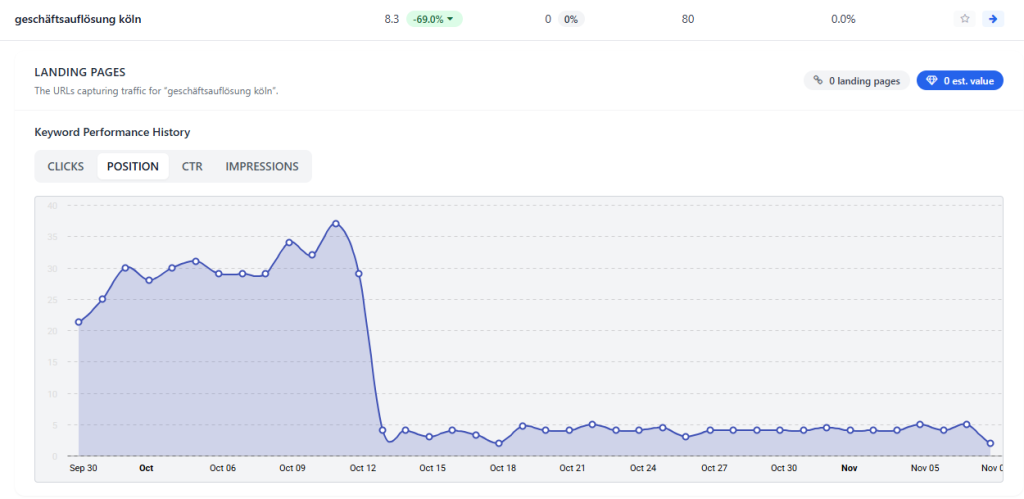1024x499 pixels.
Task: Show the IMPRESSIONS chart tab
Action: point(262,166)
